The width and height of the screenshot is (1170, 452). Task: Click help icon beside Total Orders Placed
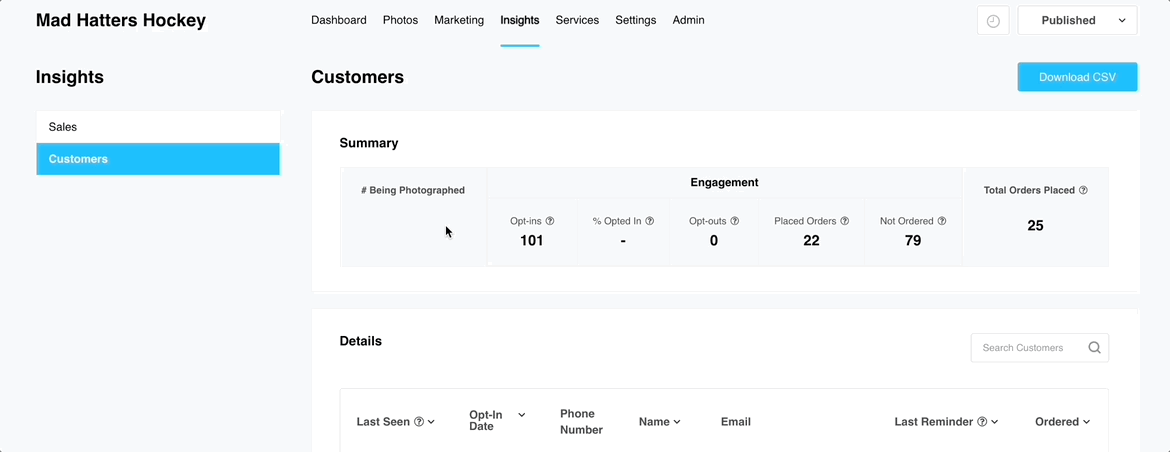pyautogui.click(x=1083, y=190)
